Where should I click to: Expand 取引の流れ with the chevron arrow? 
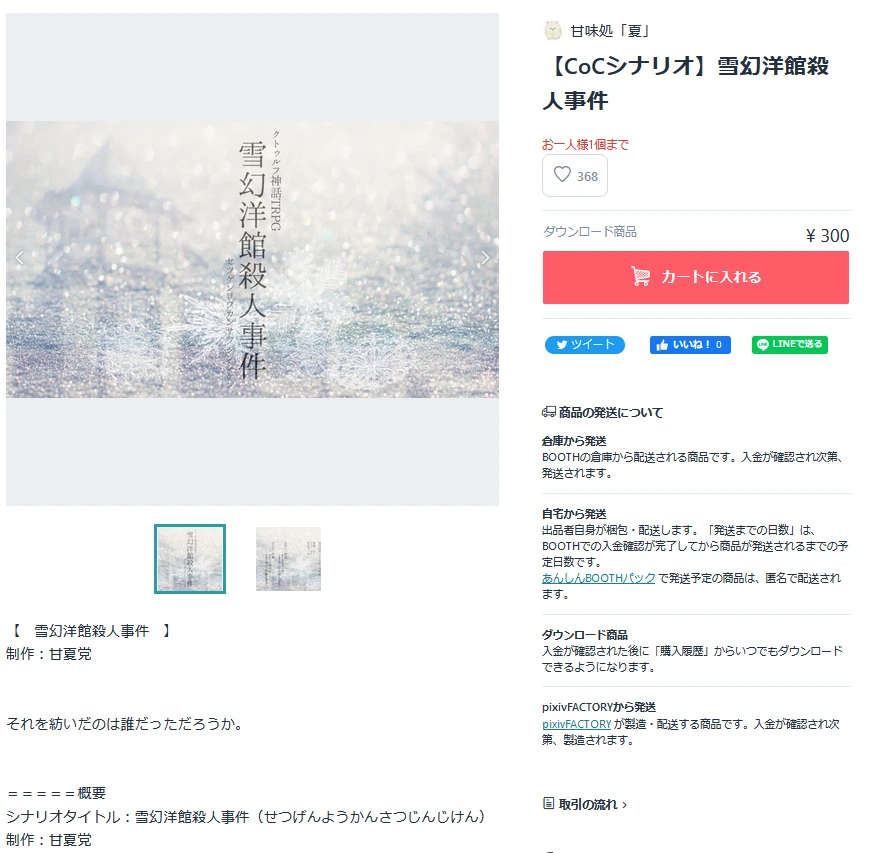coord(624,805)
